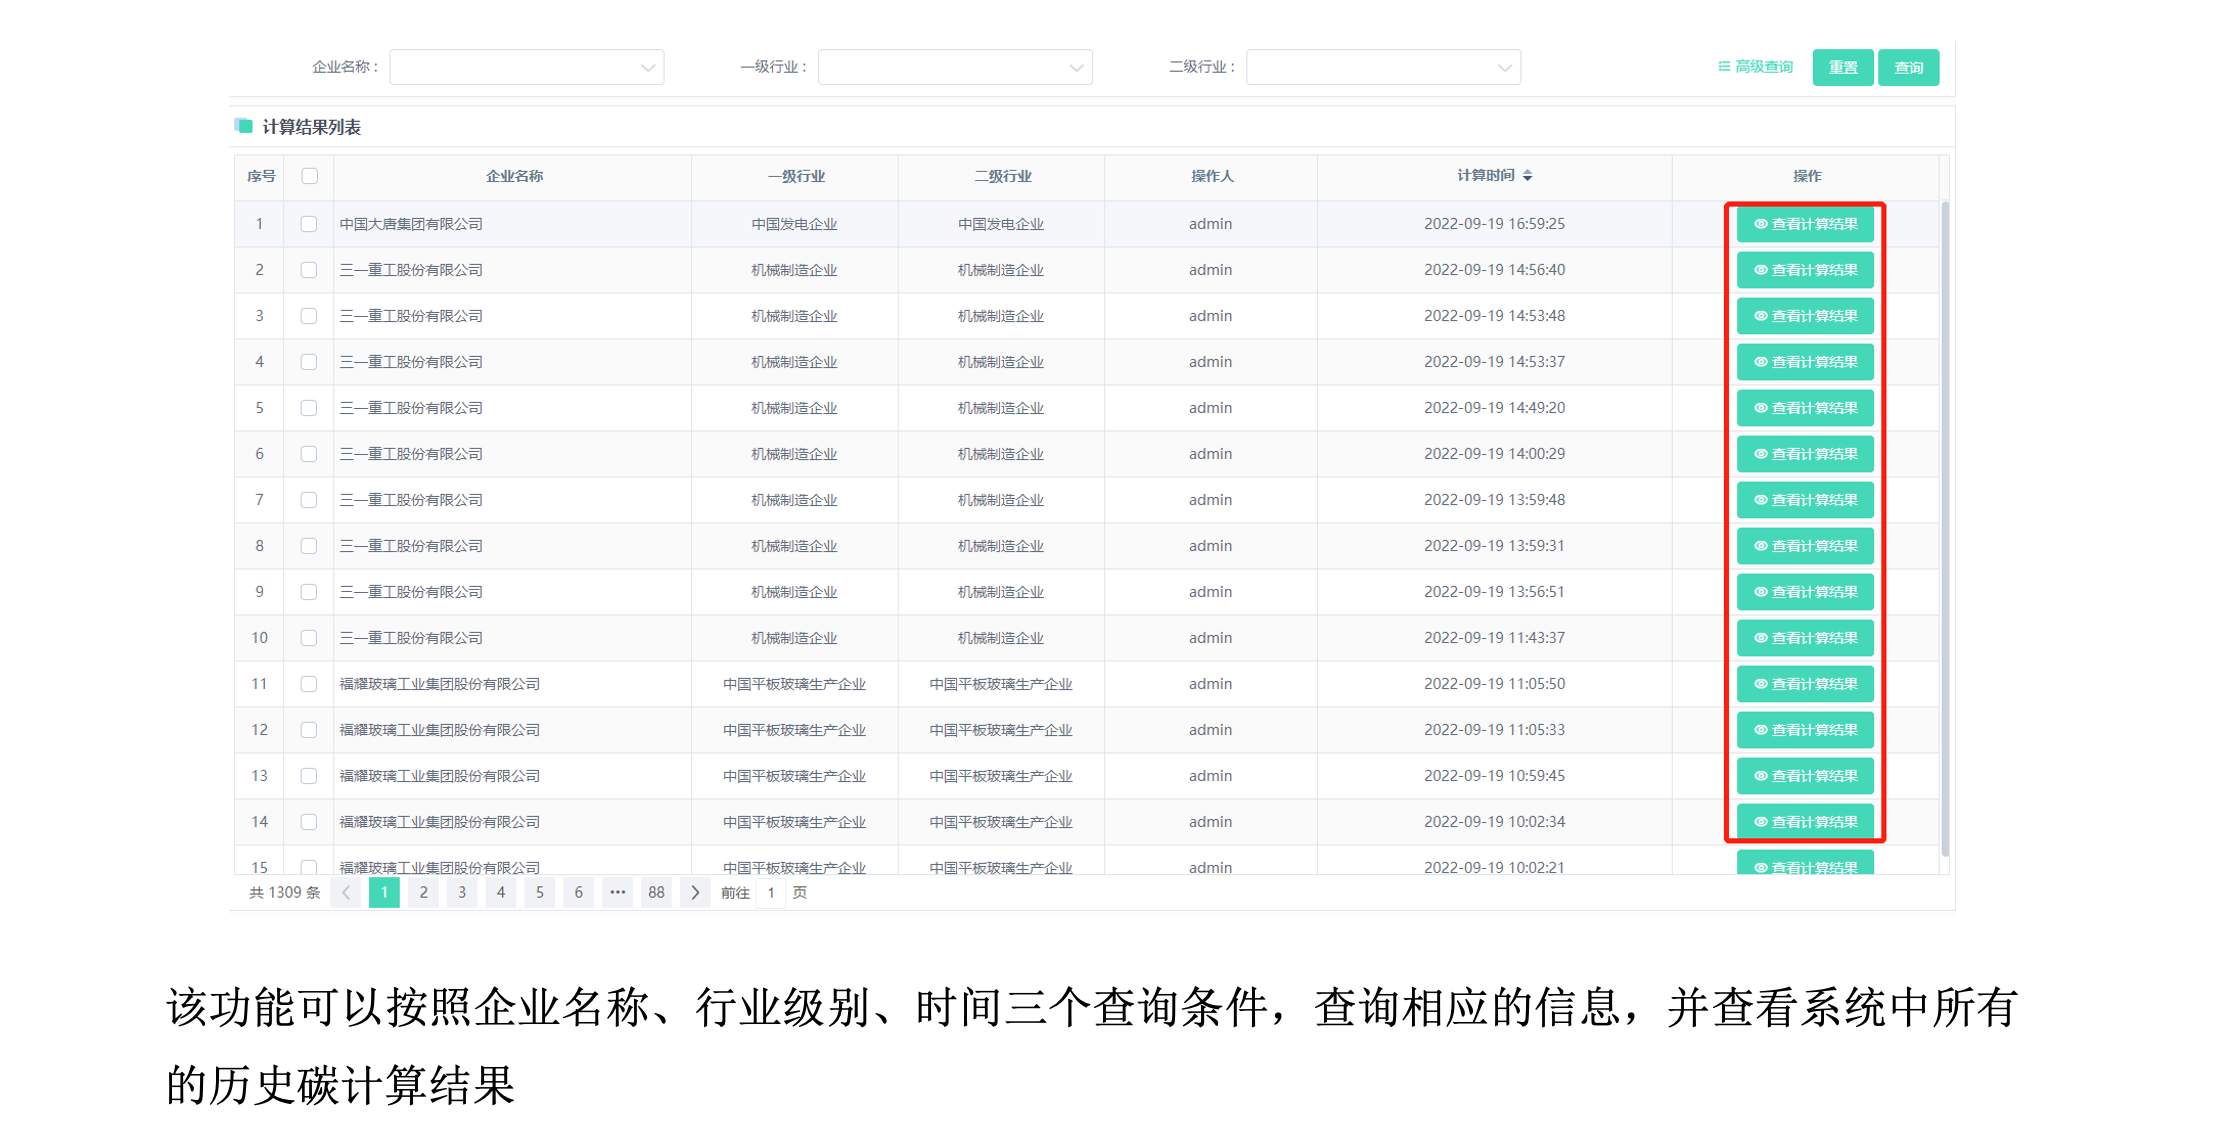View result for row 8 (13:59:31)

point(1805,546)
